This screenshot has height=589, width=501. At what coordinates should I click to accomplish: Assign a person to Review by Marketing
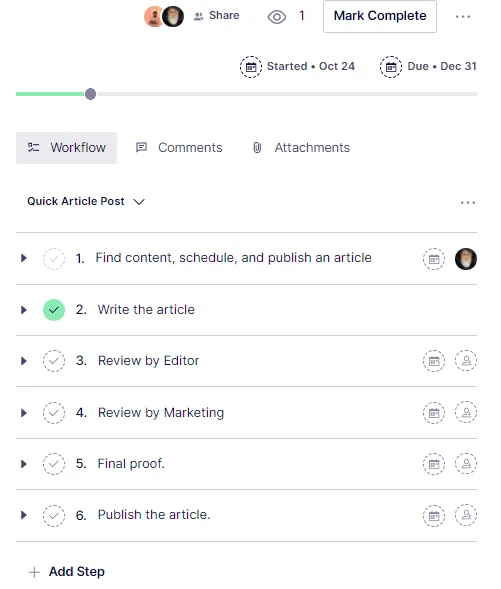(x=466, y=412)
